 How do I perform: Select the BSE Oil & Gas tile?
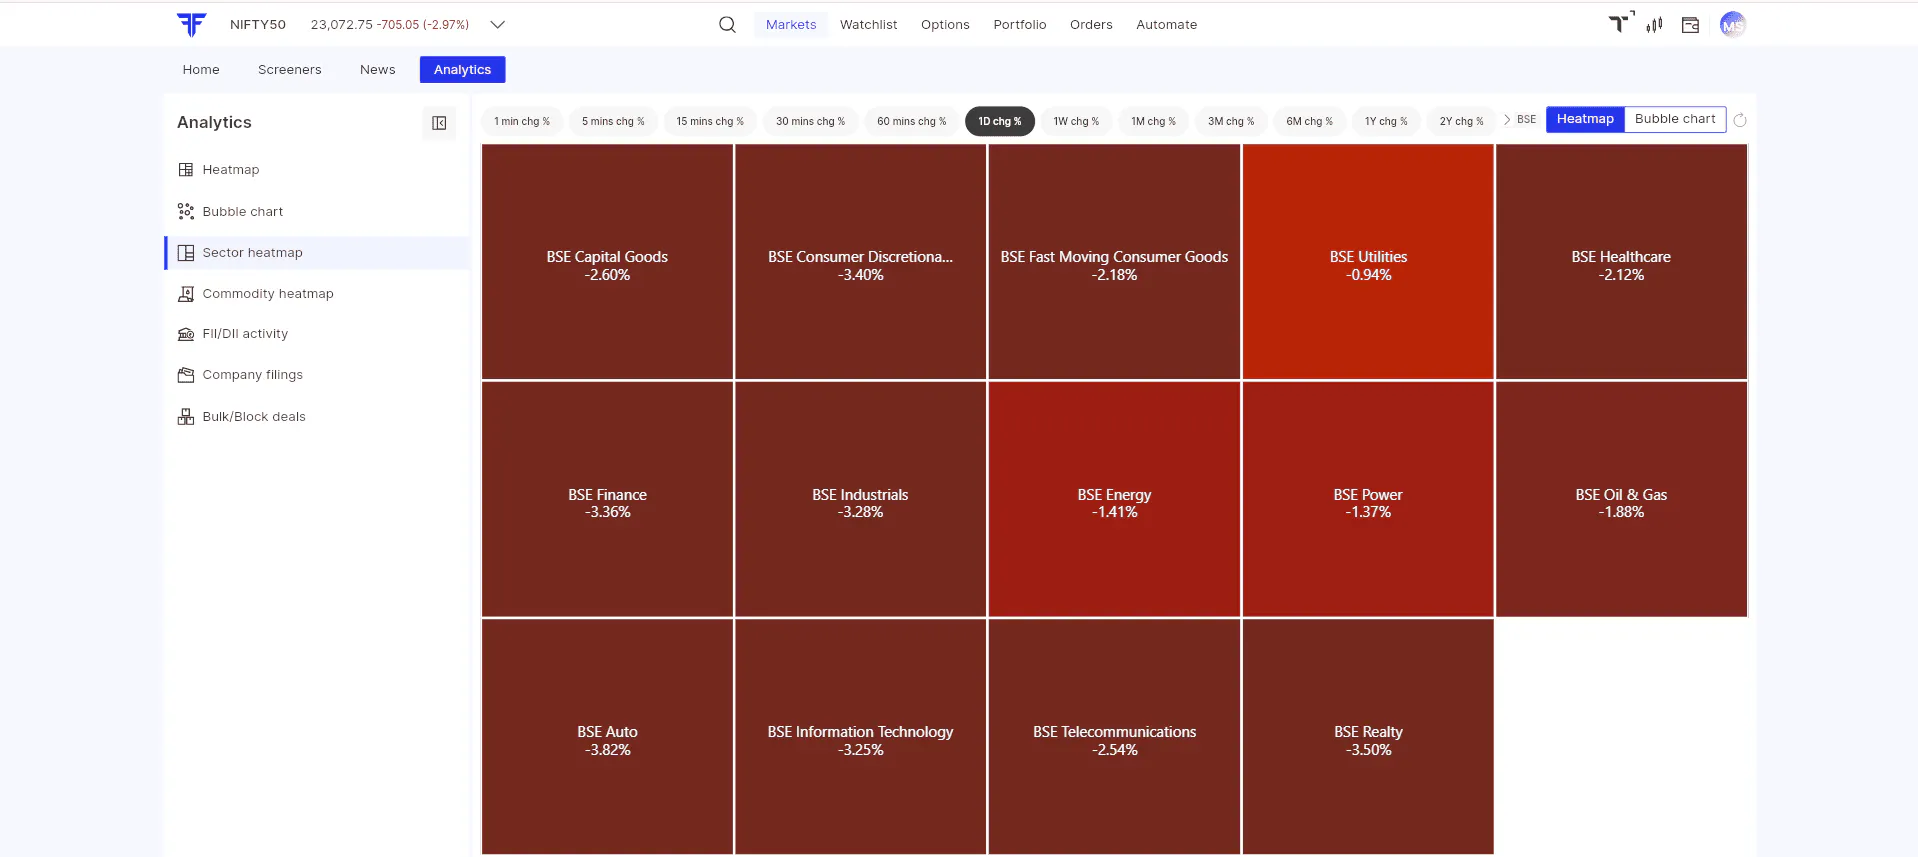[x=1621, y=499]
